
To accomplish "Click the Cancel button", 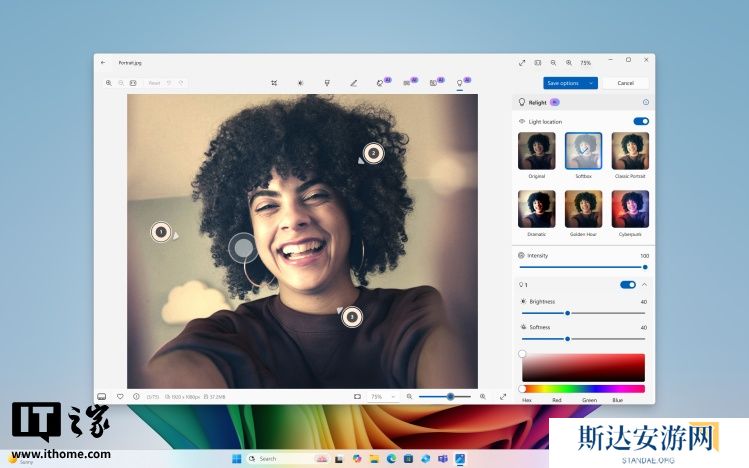I will 625,83.
